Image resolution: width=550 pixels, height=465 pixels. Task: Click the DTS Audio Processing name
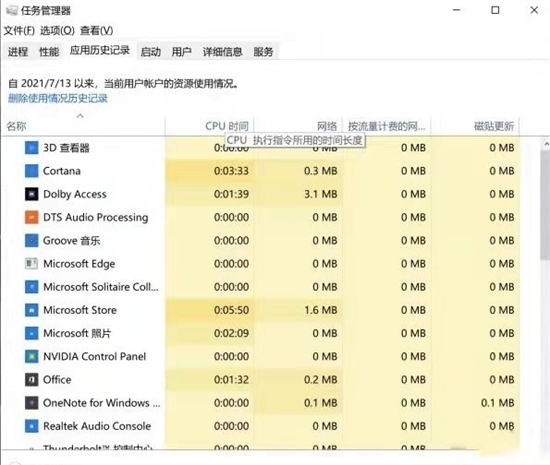click(95, 217)
